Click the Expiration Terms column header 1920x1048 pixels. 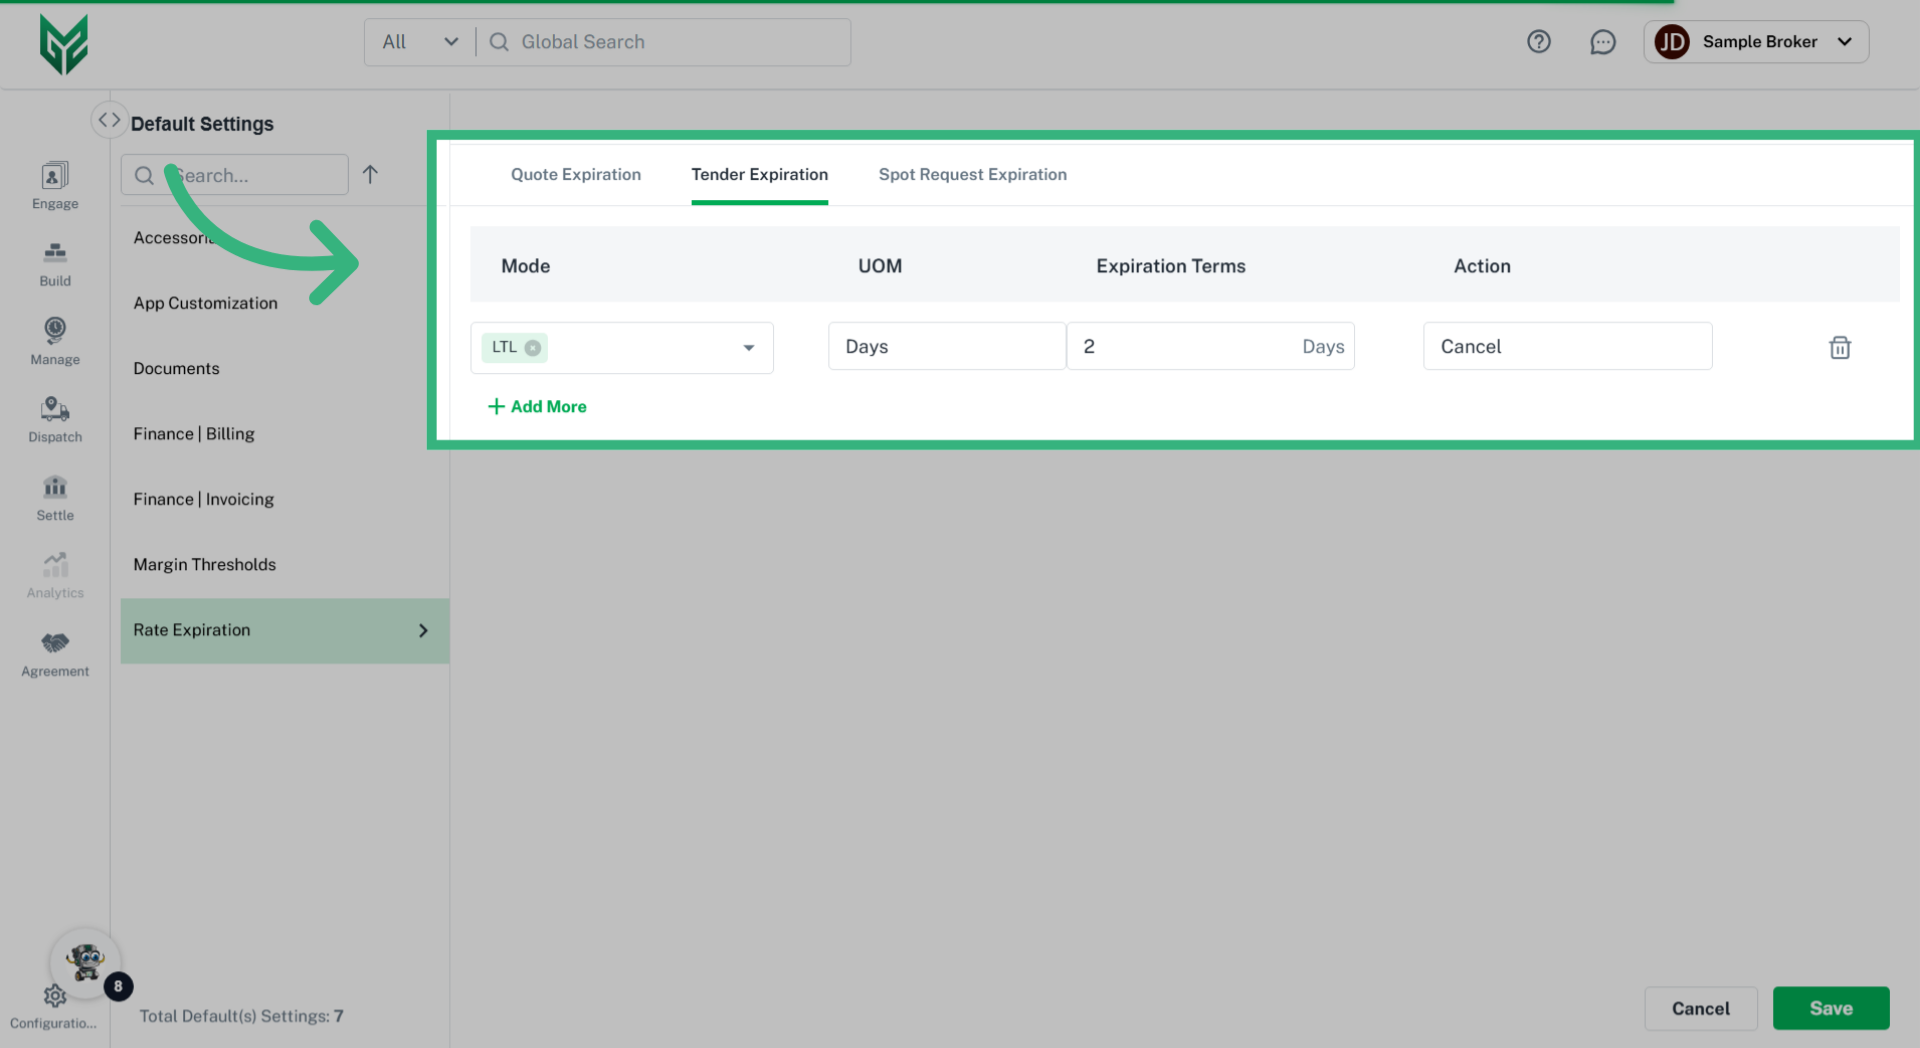click(x=1170, y=266)
